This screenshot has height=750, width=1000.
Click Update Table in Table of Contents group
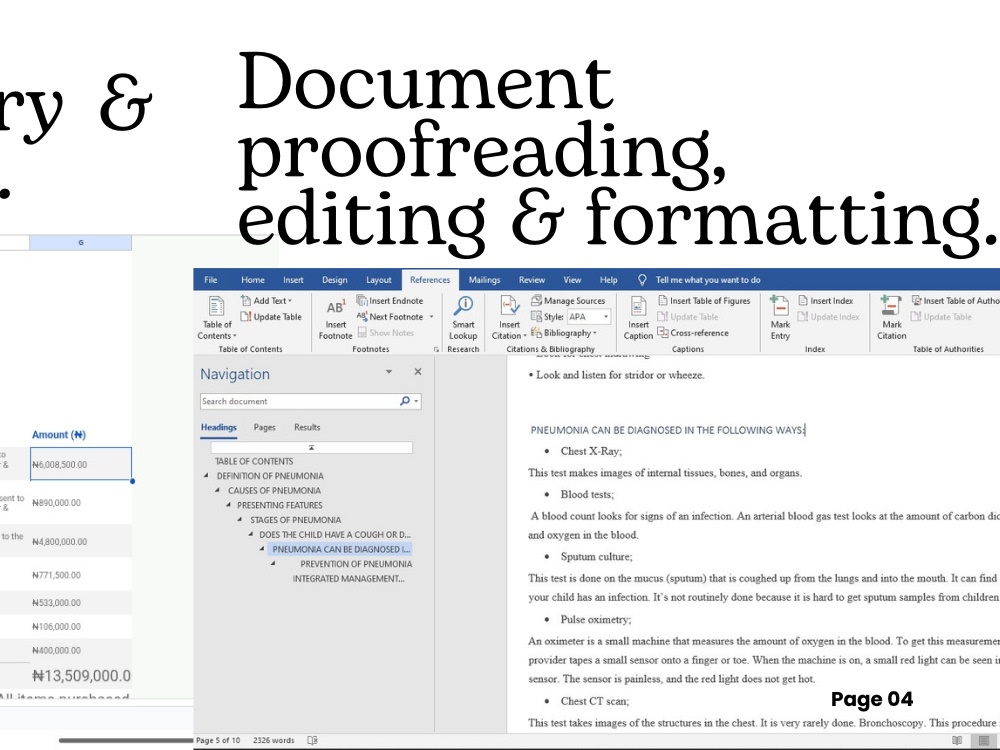coord(271,316)
